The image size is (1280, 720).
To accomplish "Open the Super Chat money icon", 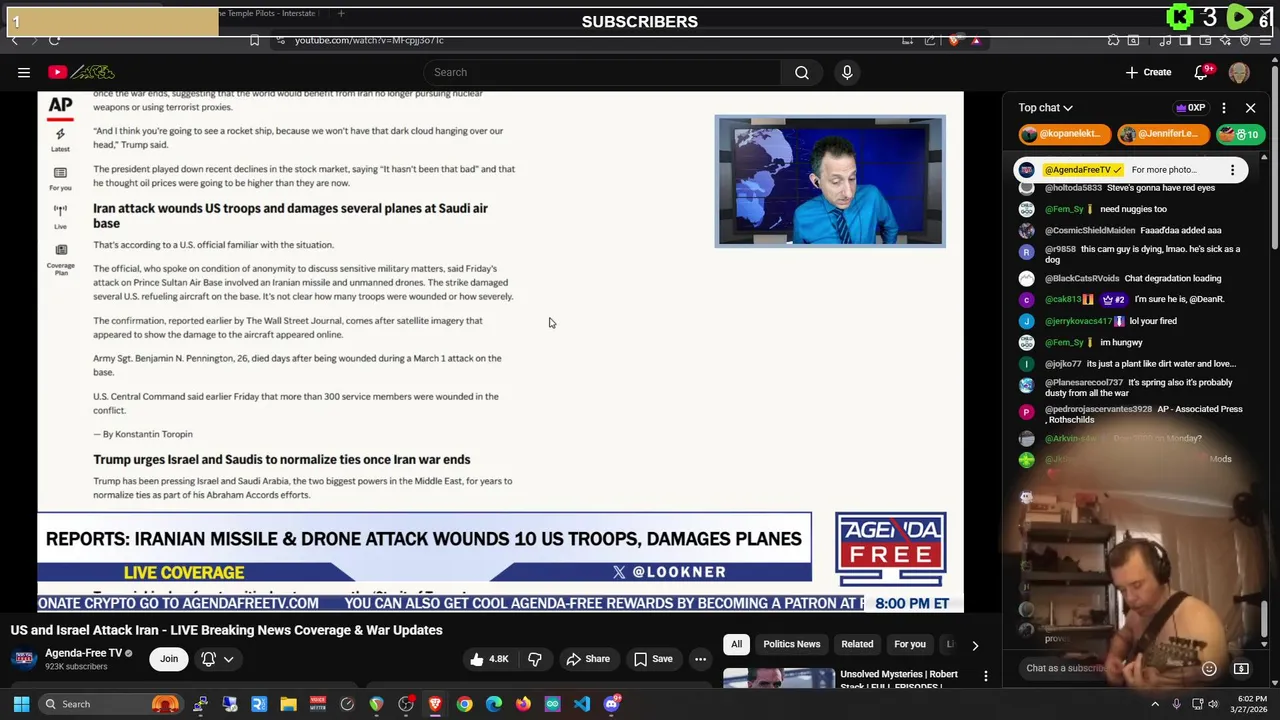I will 1241,668.
